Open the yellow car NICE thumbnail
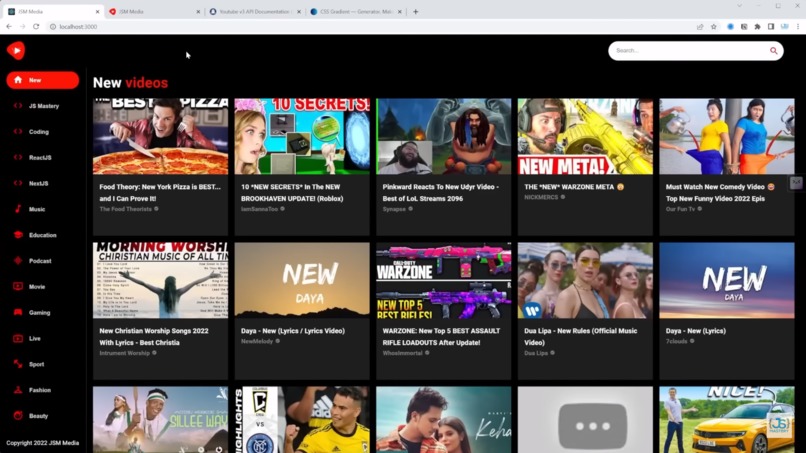 click(727, 420)
